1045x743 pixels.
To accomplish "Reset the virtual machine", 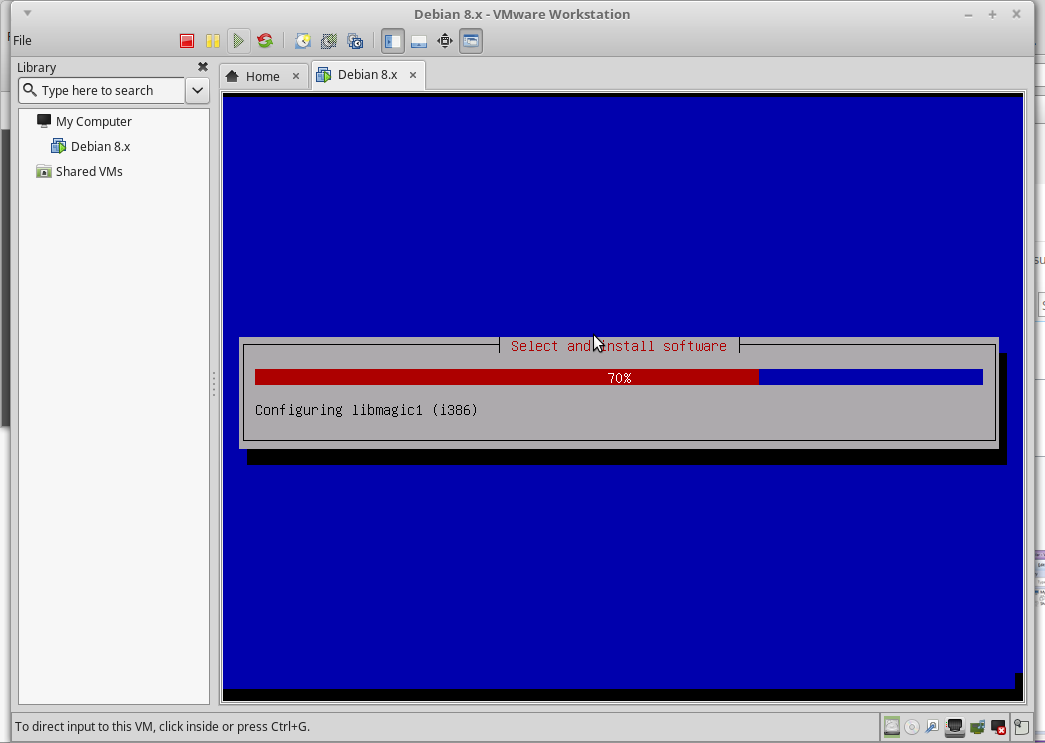I will tap(264, 40).
